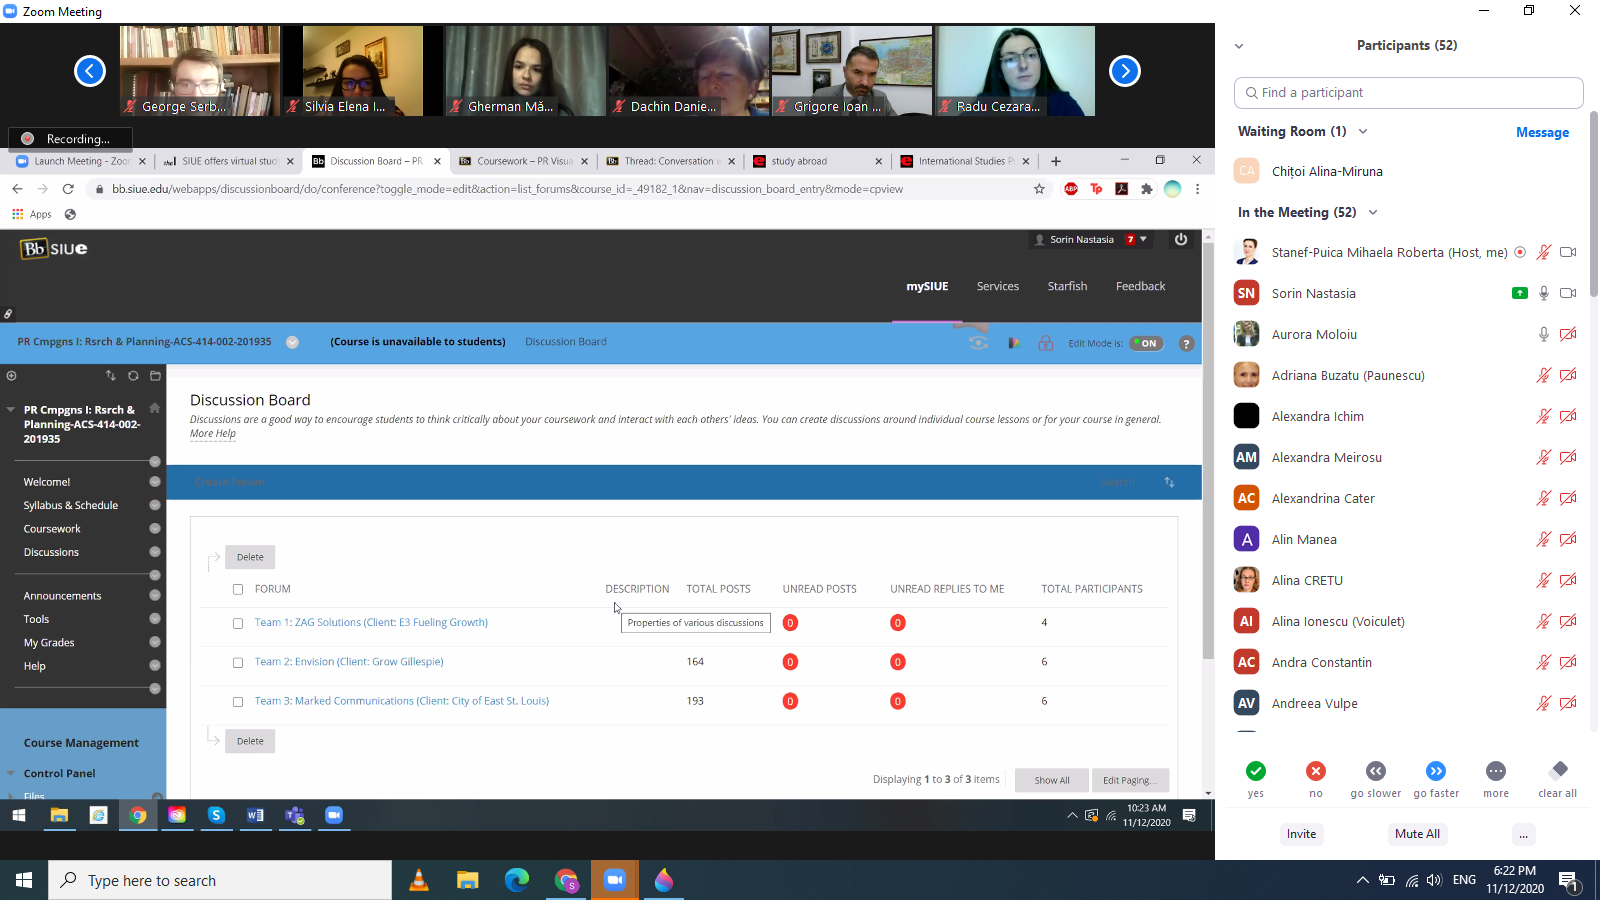
Task: Click the top Delete button
Action: click(250, 557)
